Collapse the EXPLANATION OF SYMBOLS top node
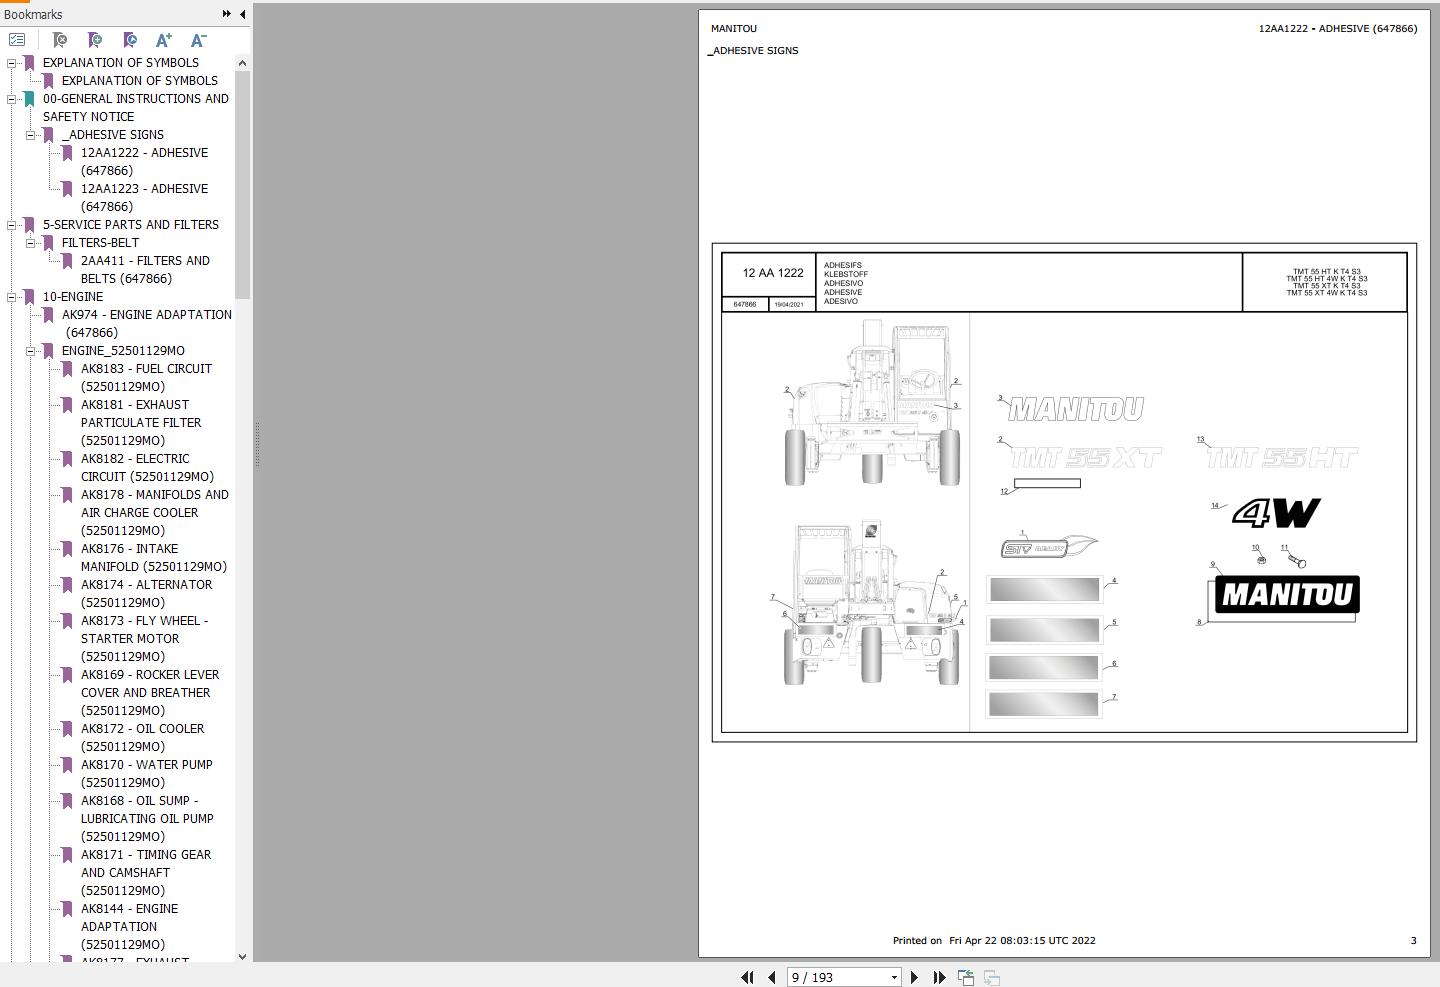Image resolution: width=1440 pixels, height=987 pixels. pos(12,63)
